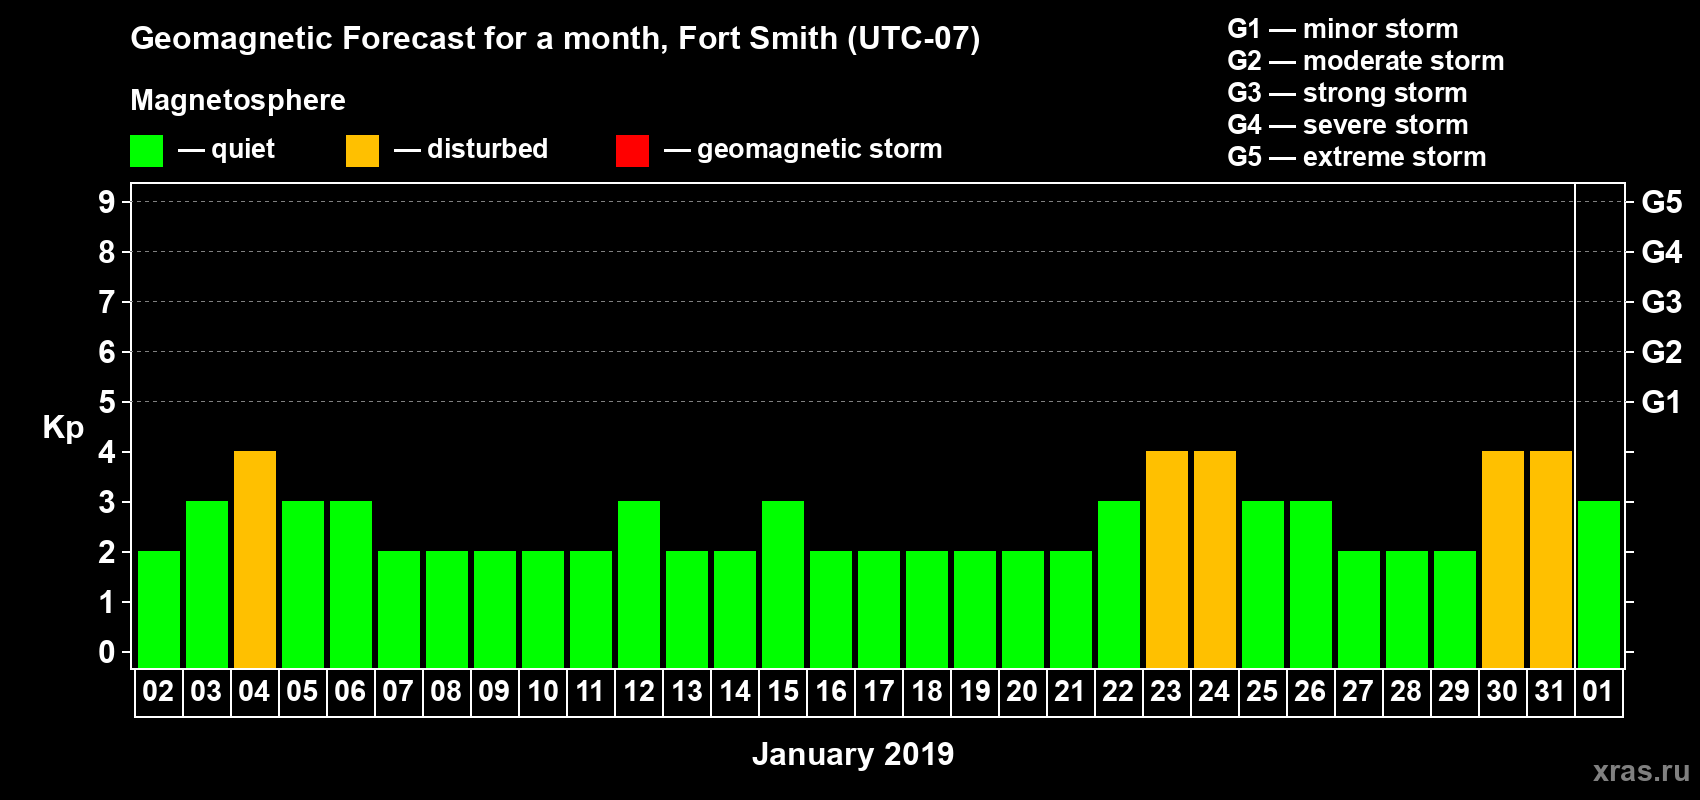Click the date label 13

686,692
